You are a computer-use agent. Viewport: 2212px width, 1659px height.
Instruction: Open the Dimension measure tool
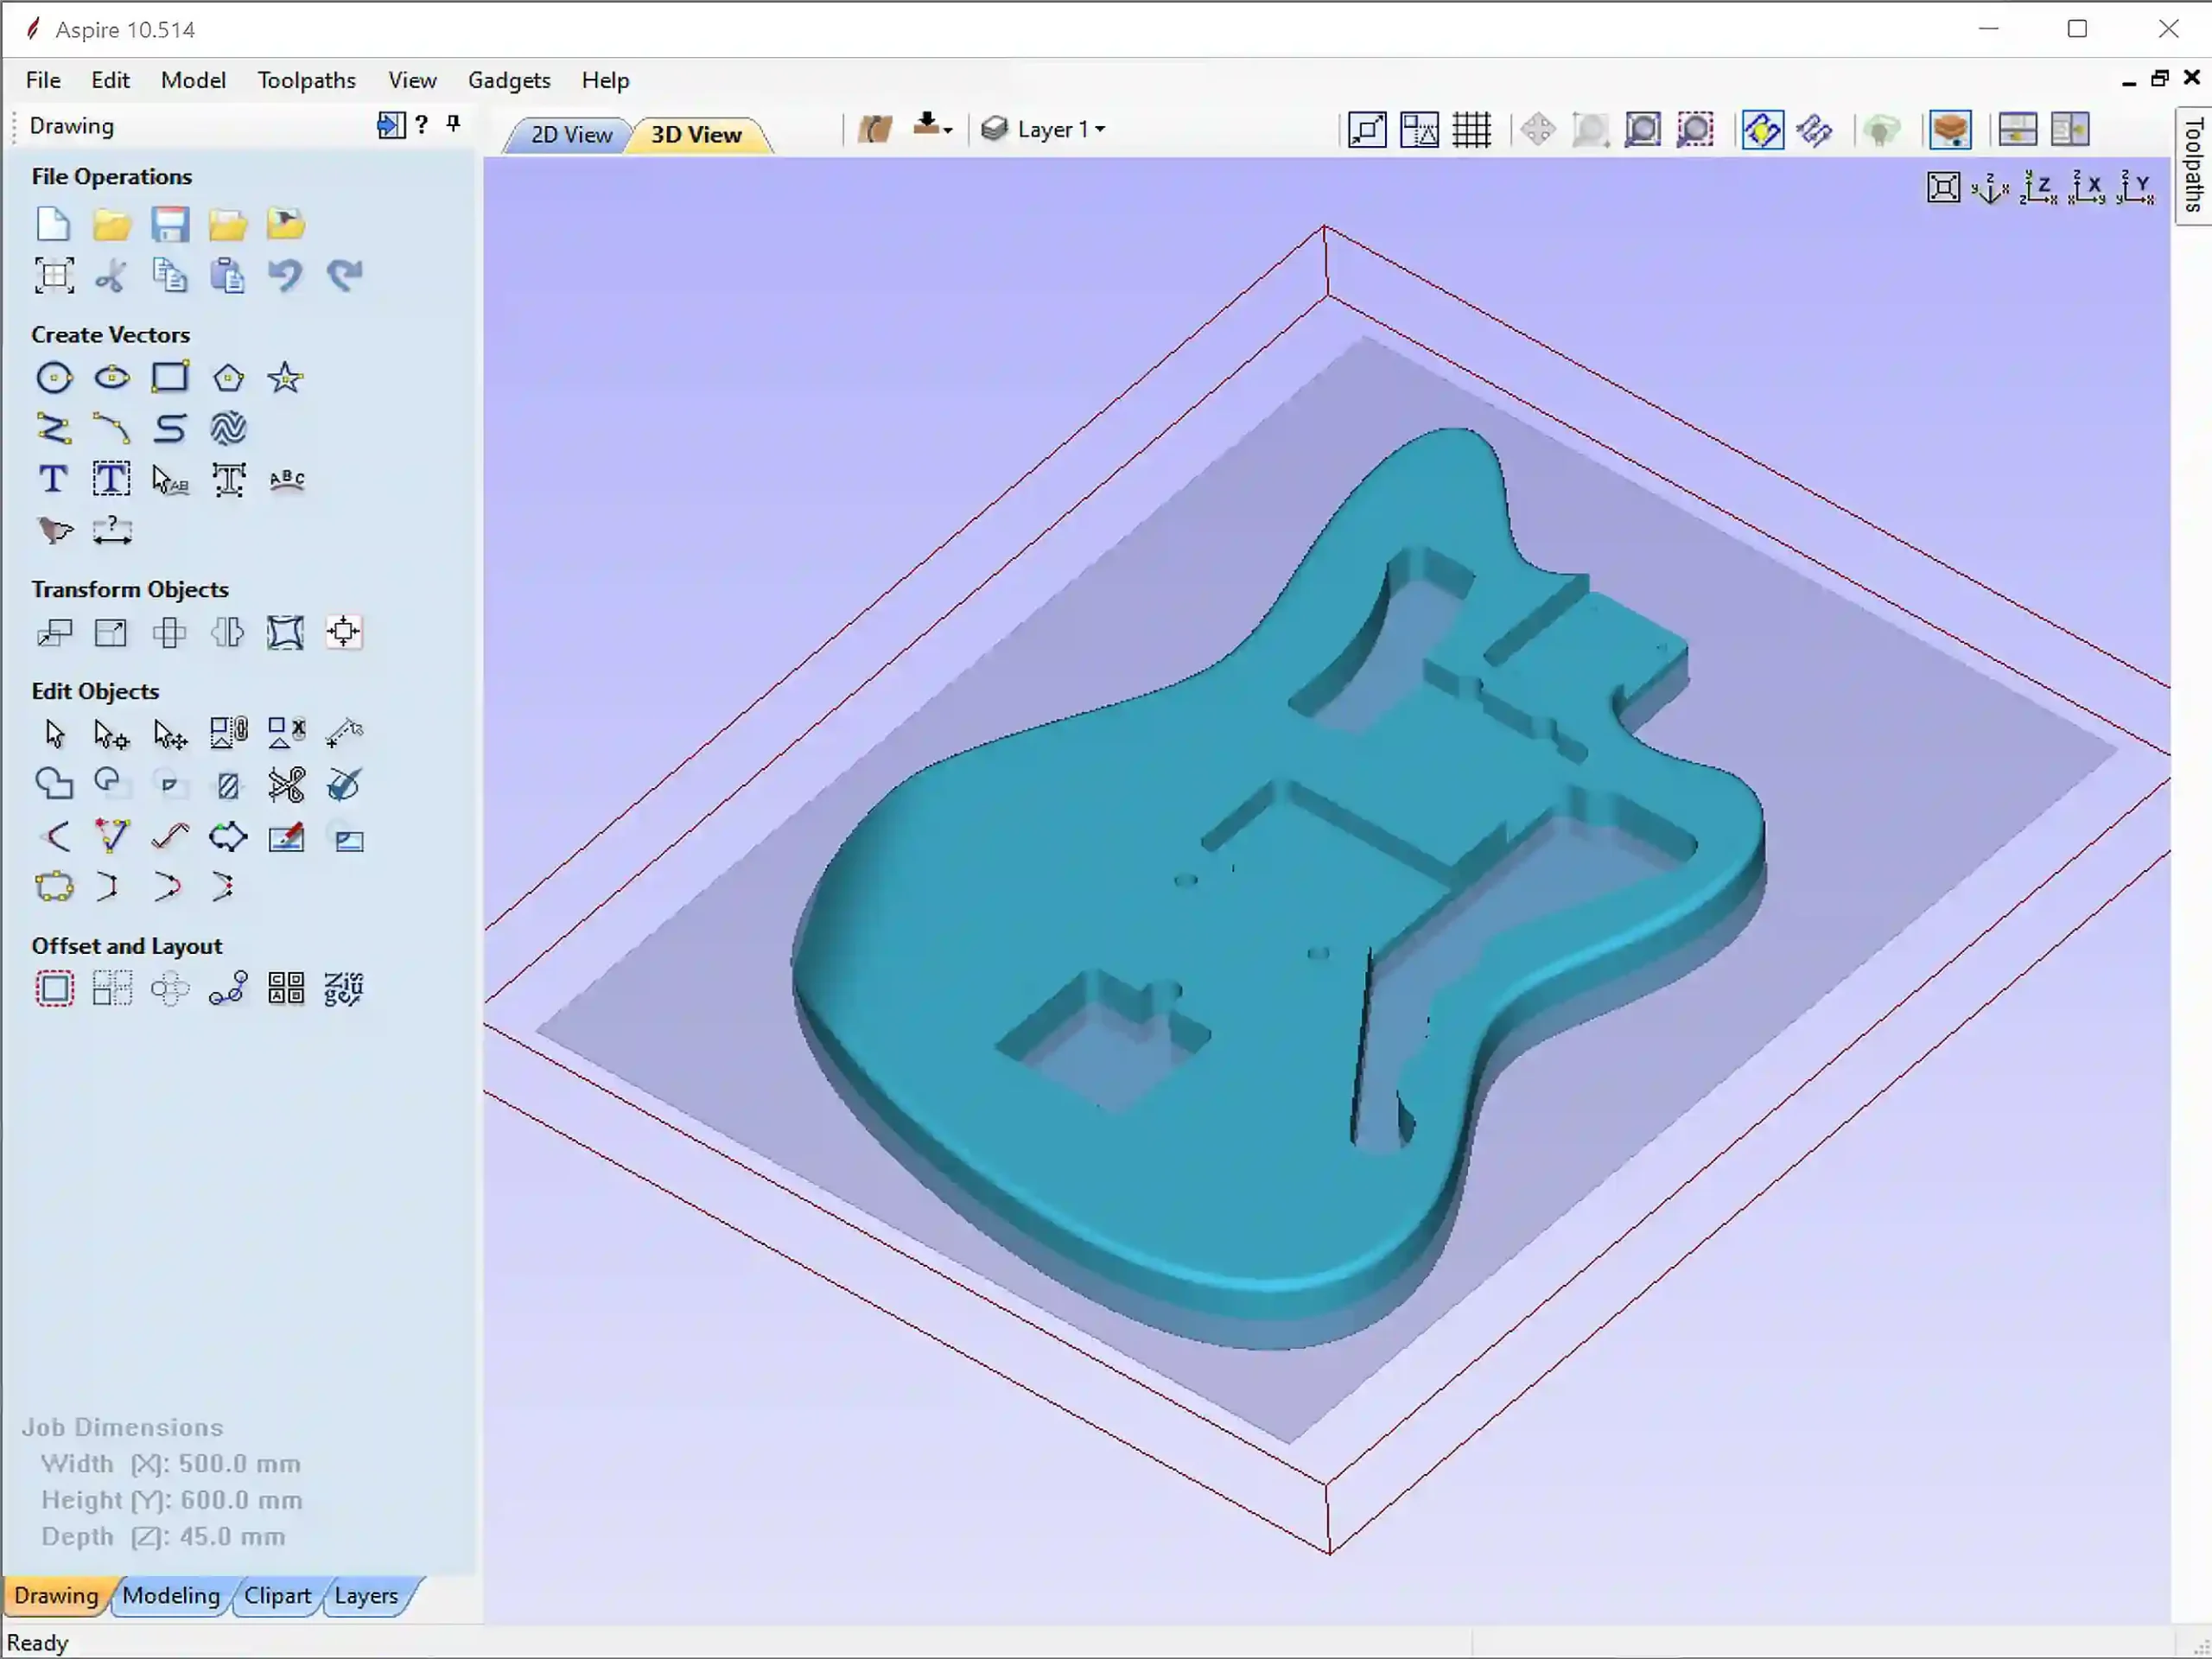(112, 530)
